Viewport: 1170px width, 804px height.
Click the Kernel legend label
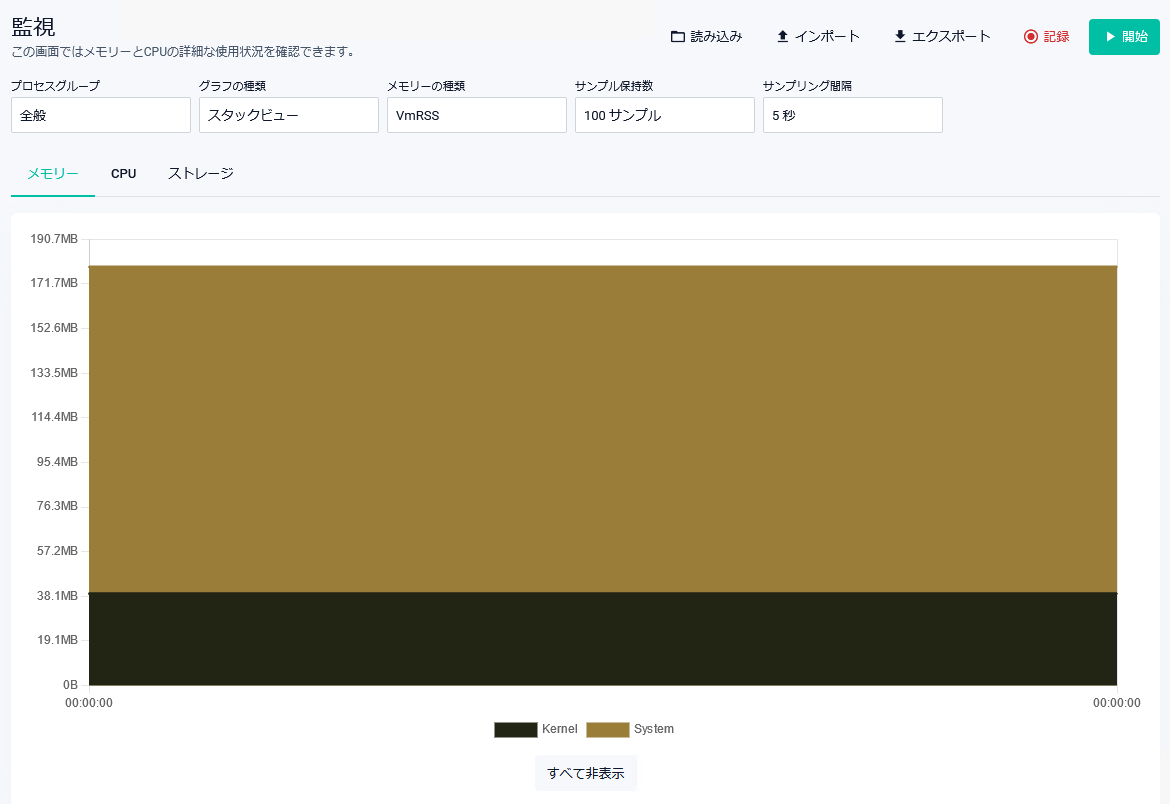[x=560, y=729]
